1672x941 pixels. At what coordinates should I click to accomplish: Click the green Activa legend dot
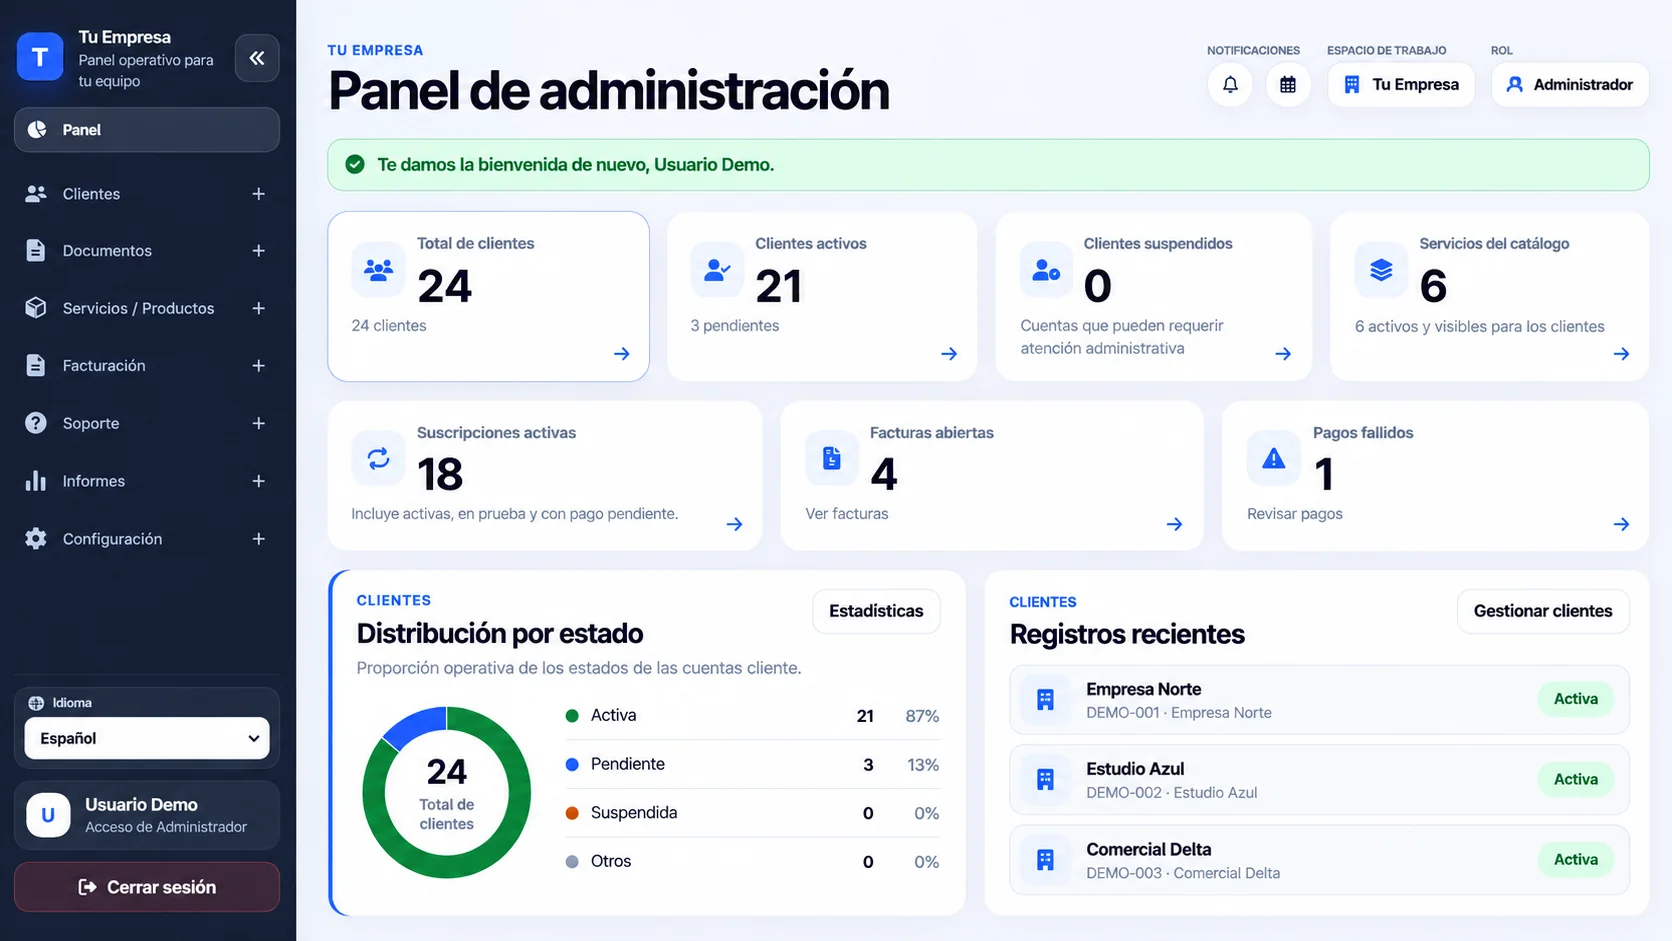coord(572,716)
